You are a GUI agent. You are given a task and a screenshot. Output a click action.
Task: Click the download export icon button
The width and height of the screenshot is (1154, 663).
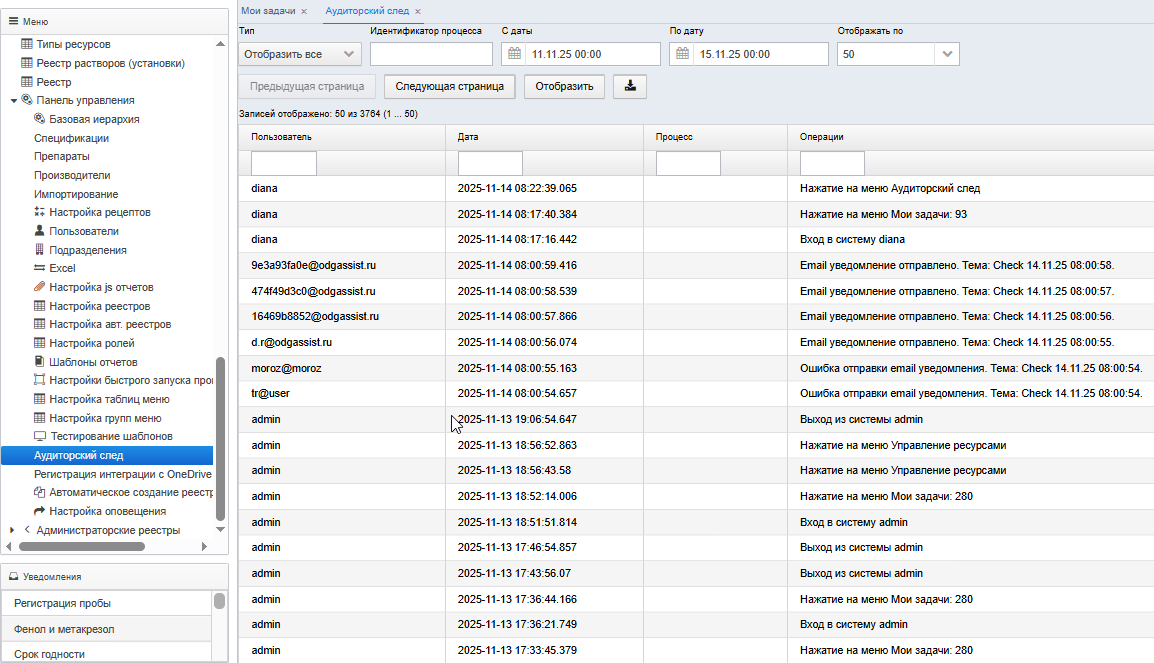click(630, 86)
